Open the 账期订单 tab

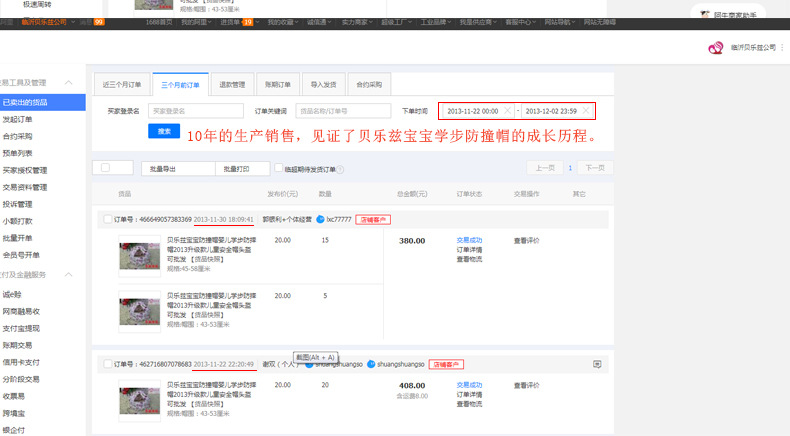click(x=278, y=85)
